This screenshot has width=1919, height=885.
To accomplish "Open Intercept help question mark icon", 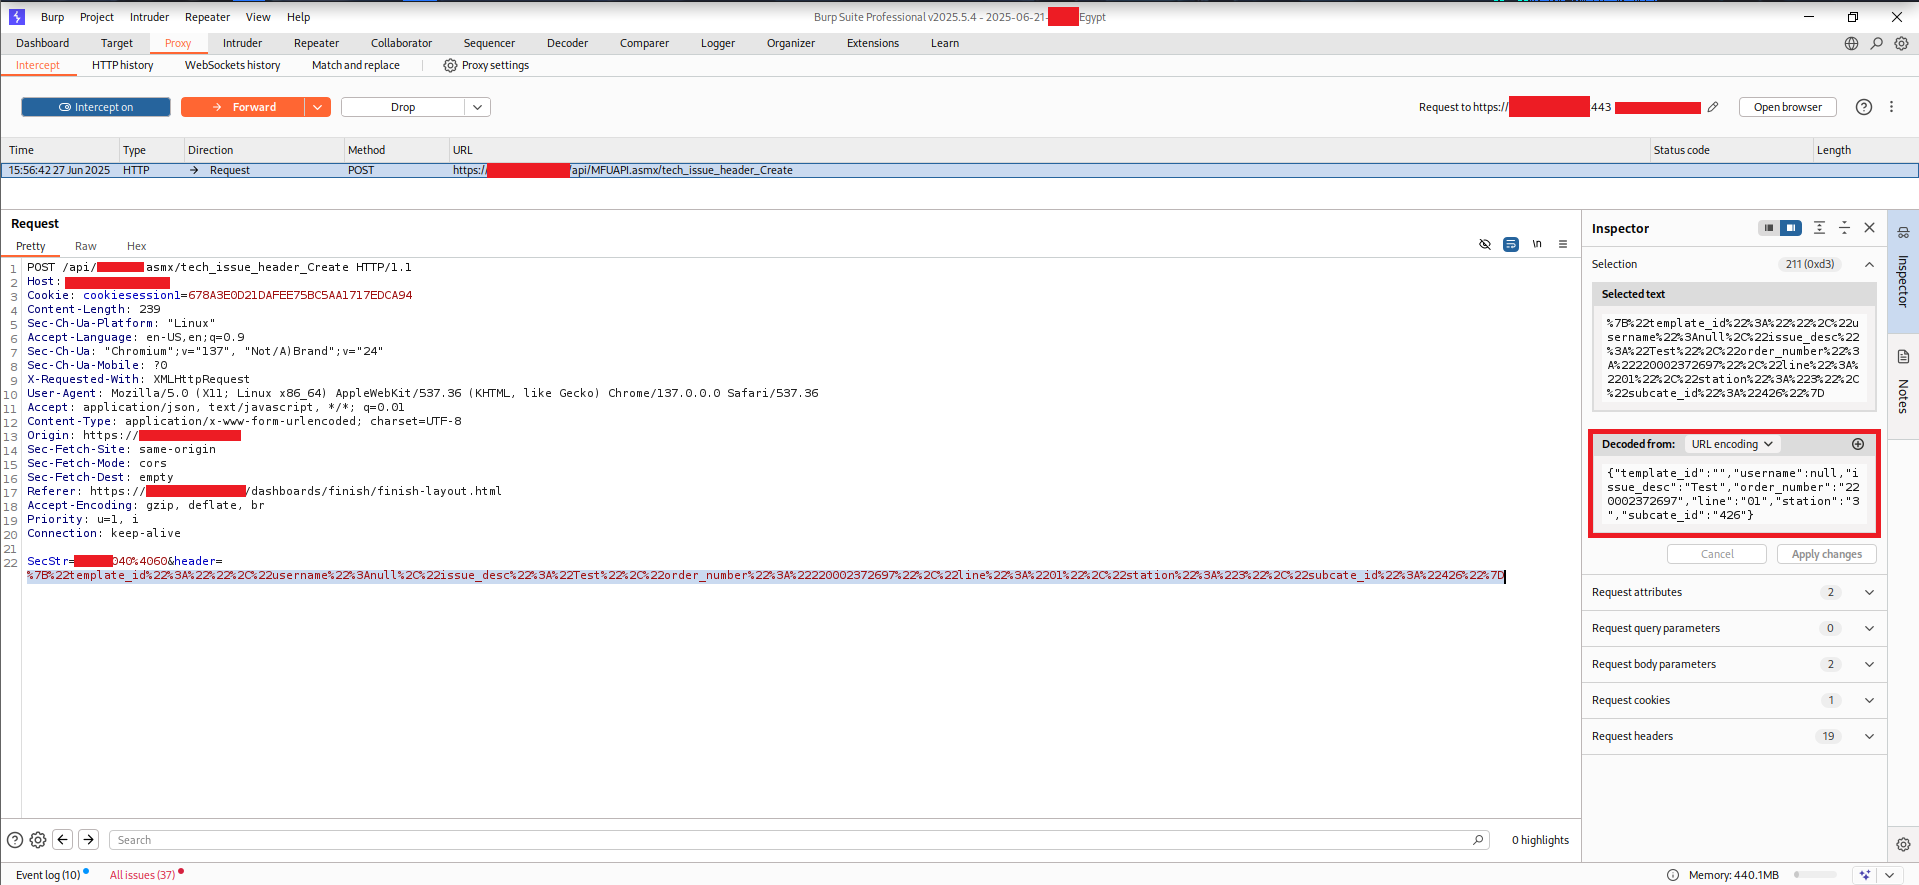I will click(x=1864, y=107).
